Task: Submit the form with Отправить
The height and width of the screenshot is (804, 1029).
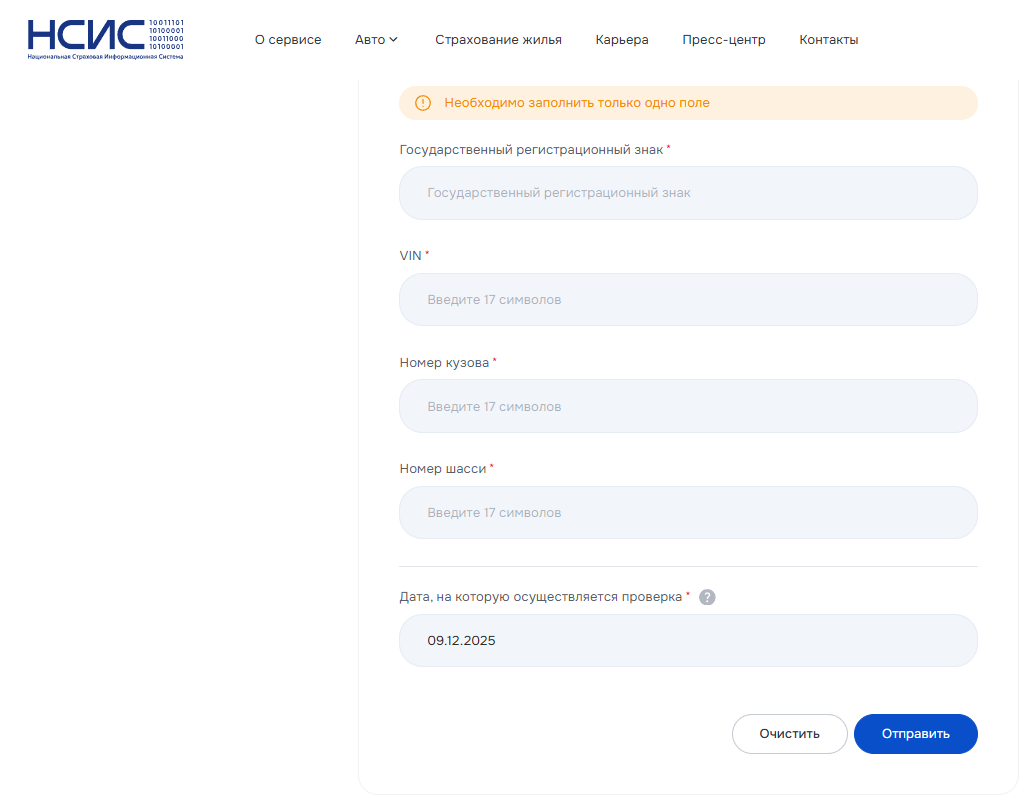Action: pos(915,734)
